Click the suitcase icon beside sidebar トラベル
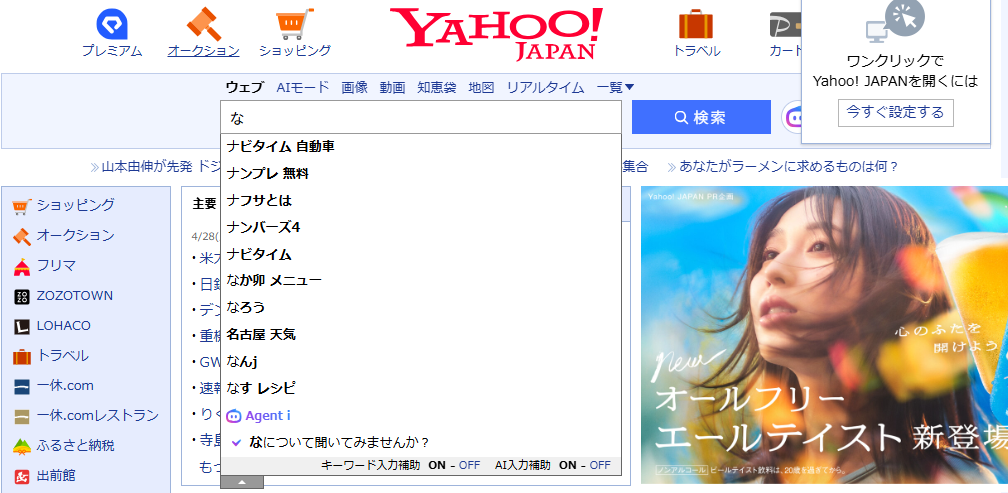The image size is (1008, 493). pyautogui.click(x=22, y=356)
